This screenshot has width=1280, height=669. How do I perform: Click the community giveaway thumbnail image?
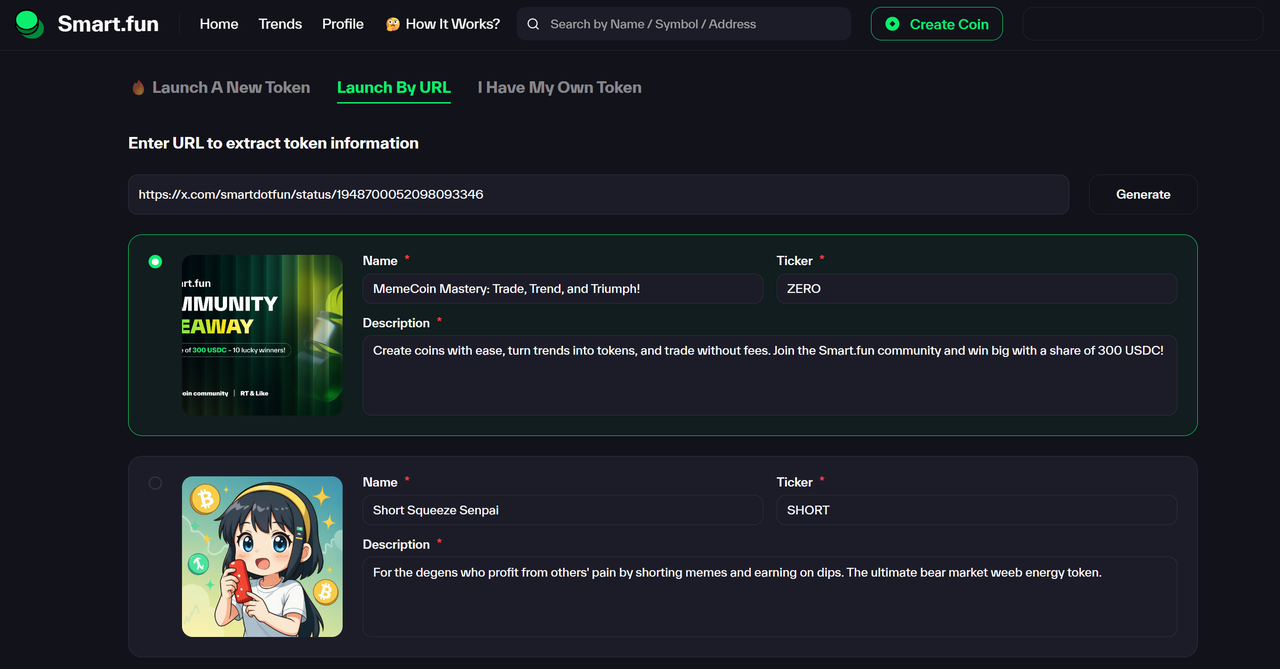tap(262, 335)
